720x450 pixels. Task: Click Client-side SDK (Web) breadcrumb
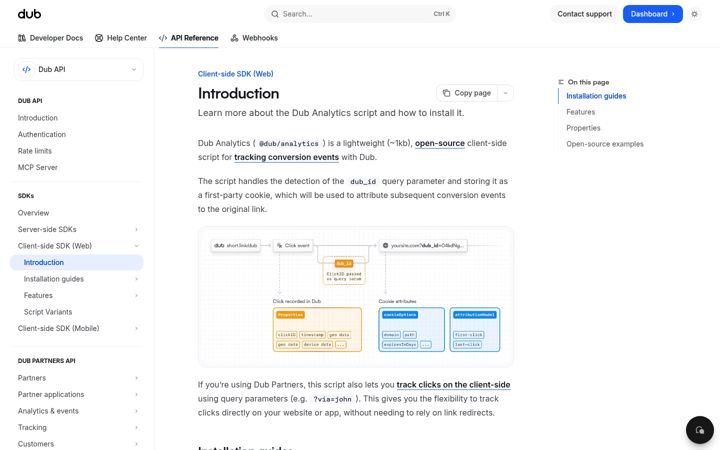point(236,74)
